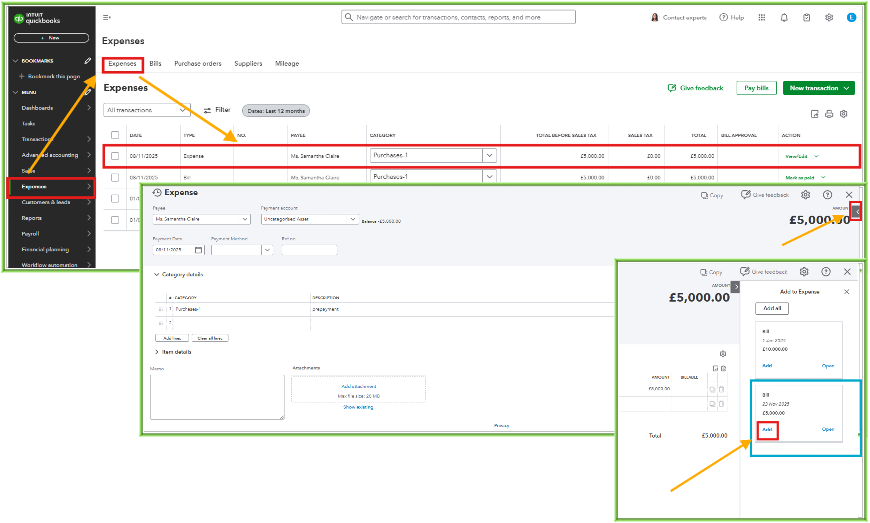
Task: Click the pencil icon beside Bookmarks
Action: coord(88,60)
